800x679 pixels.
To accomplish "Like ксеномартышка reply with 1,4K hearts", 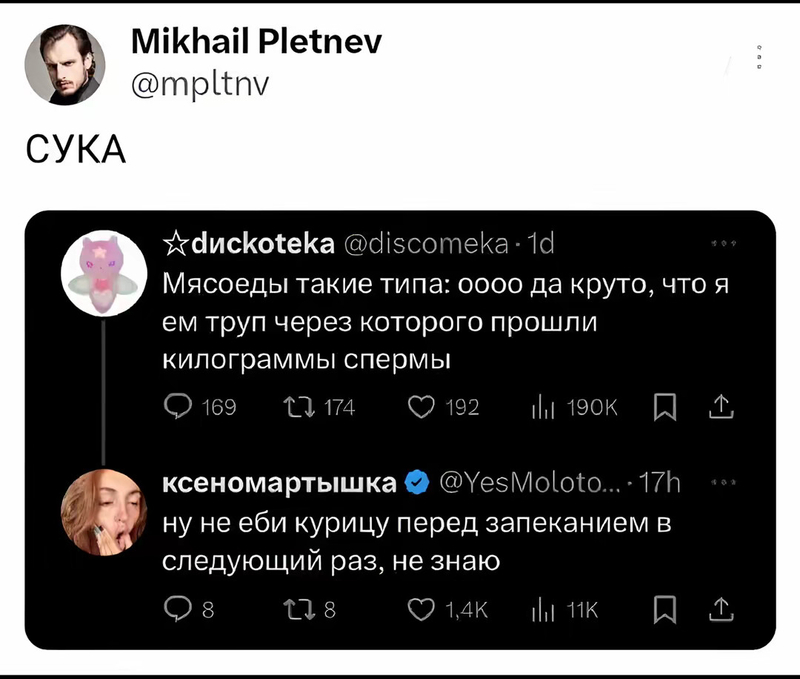I will click(x=421, y=609).
